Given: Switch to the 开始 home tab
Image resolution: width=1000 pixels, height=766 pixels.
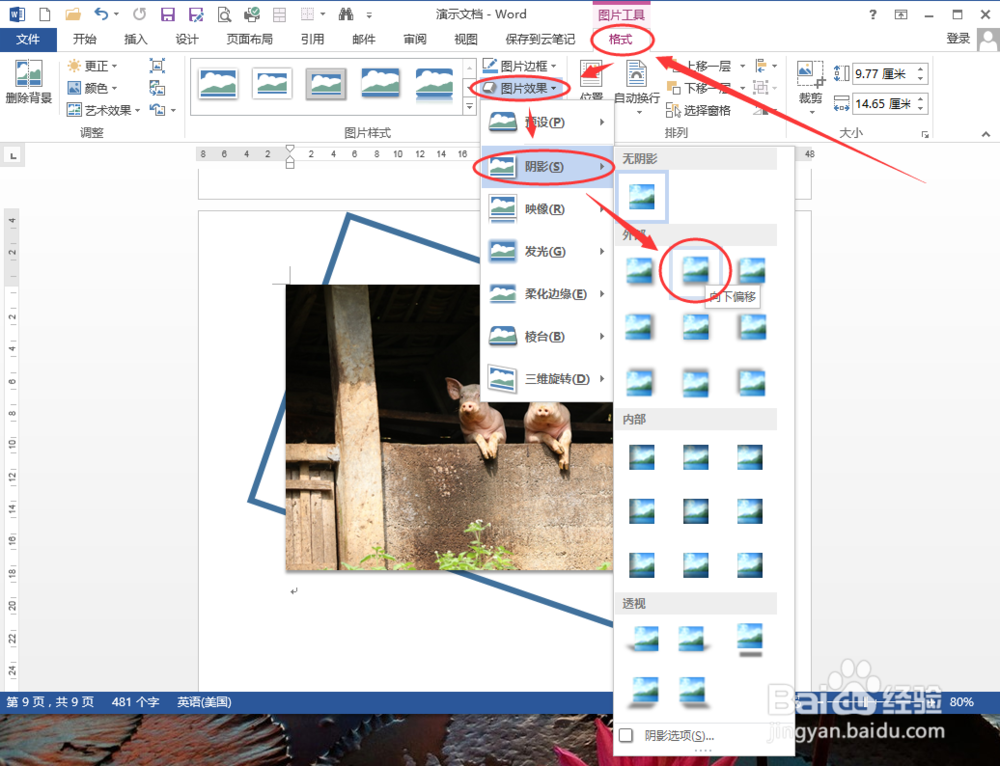Looking at the screenshot, I should (x=84, y=40).
